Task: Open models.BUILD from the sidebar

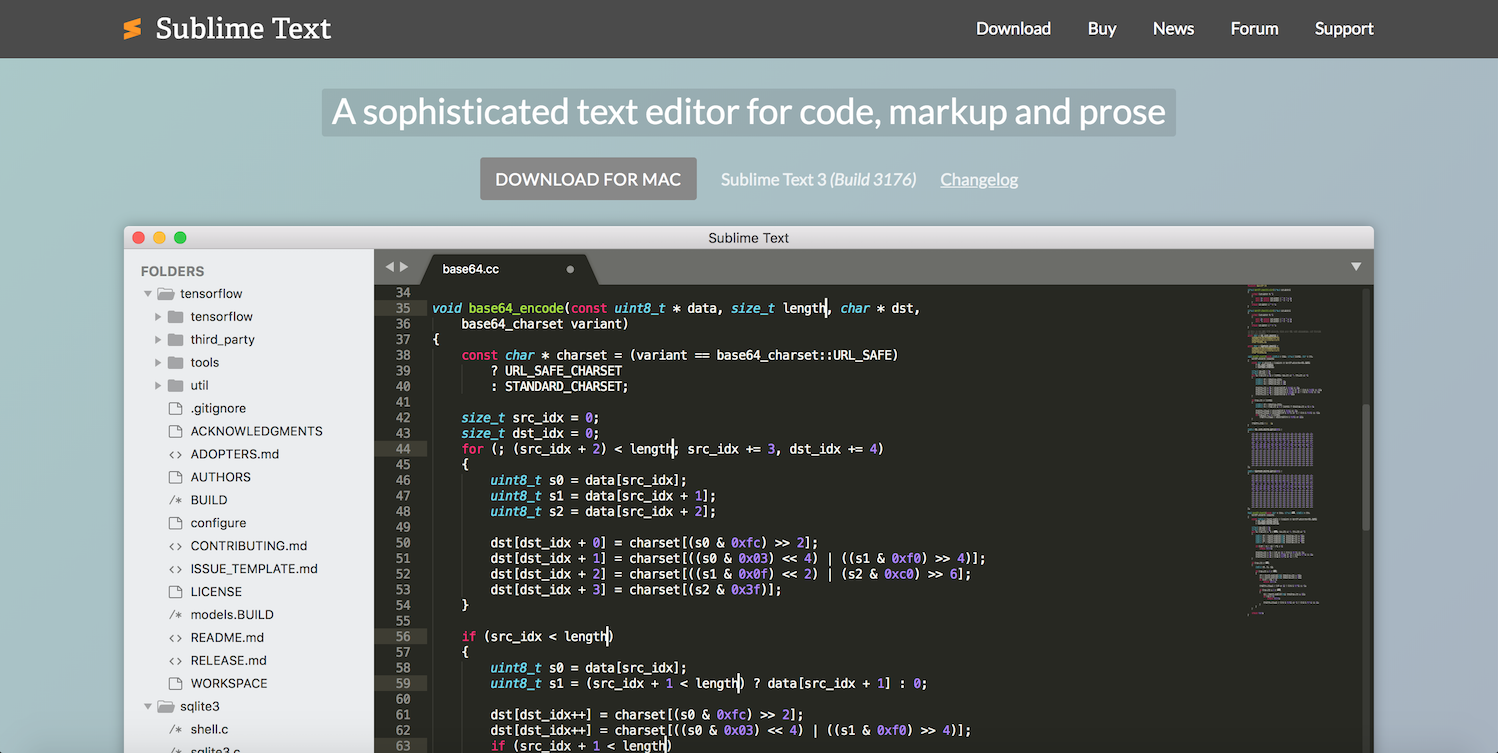Action: 232,615
